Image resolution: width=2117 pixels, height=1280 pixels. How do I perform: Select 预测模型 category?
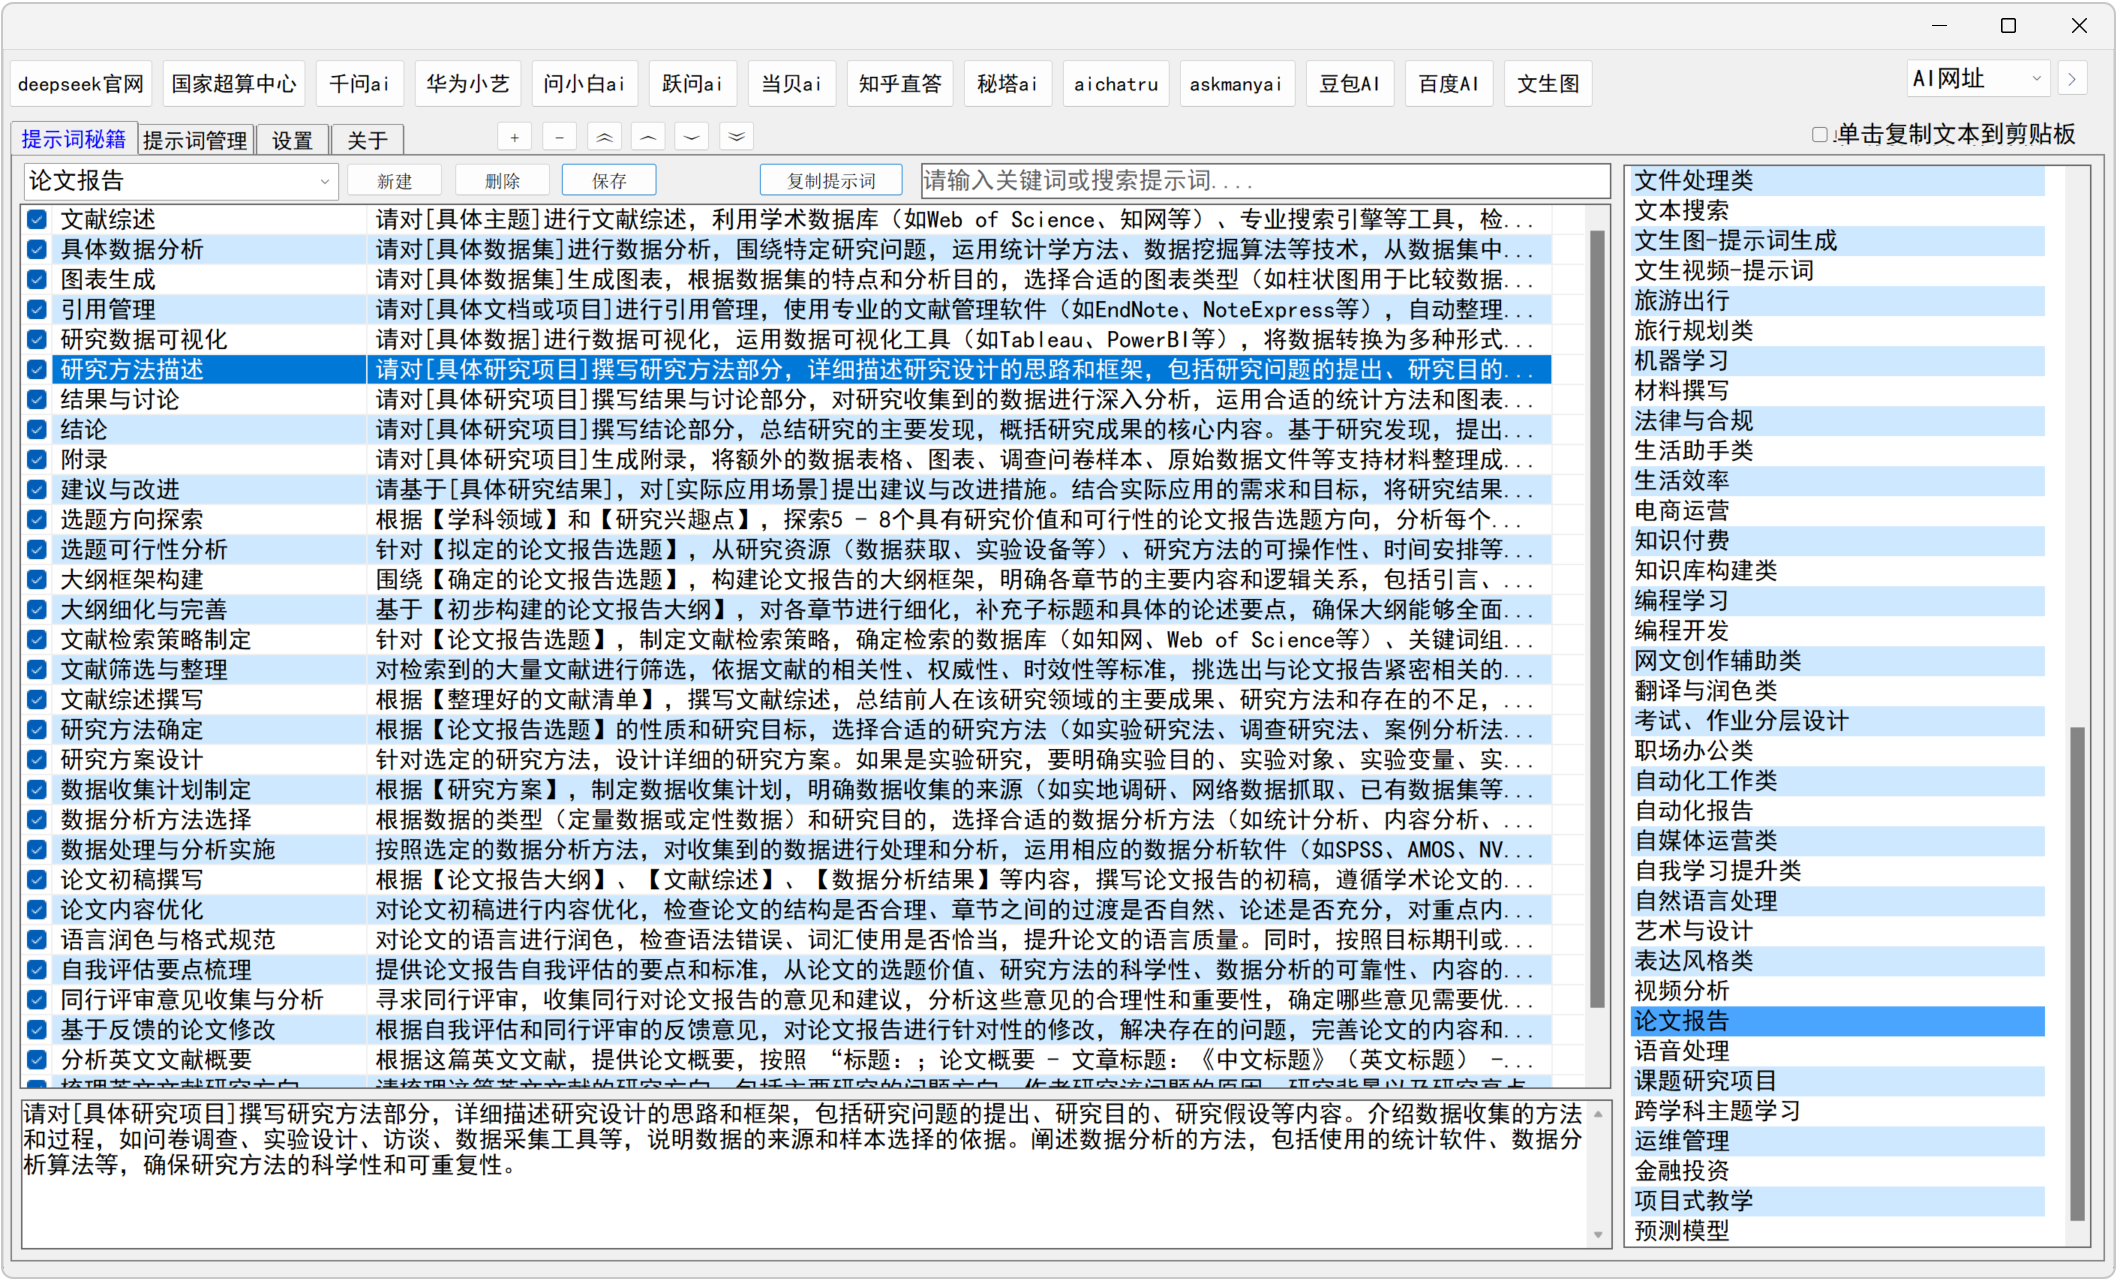(1838, 1231)
